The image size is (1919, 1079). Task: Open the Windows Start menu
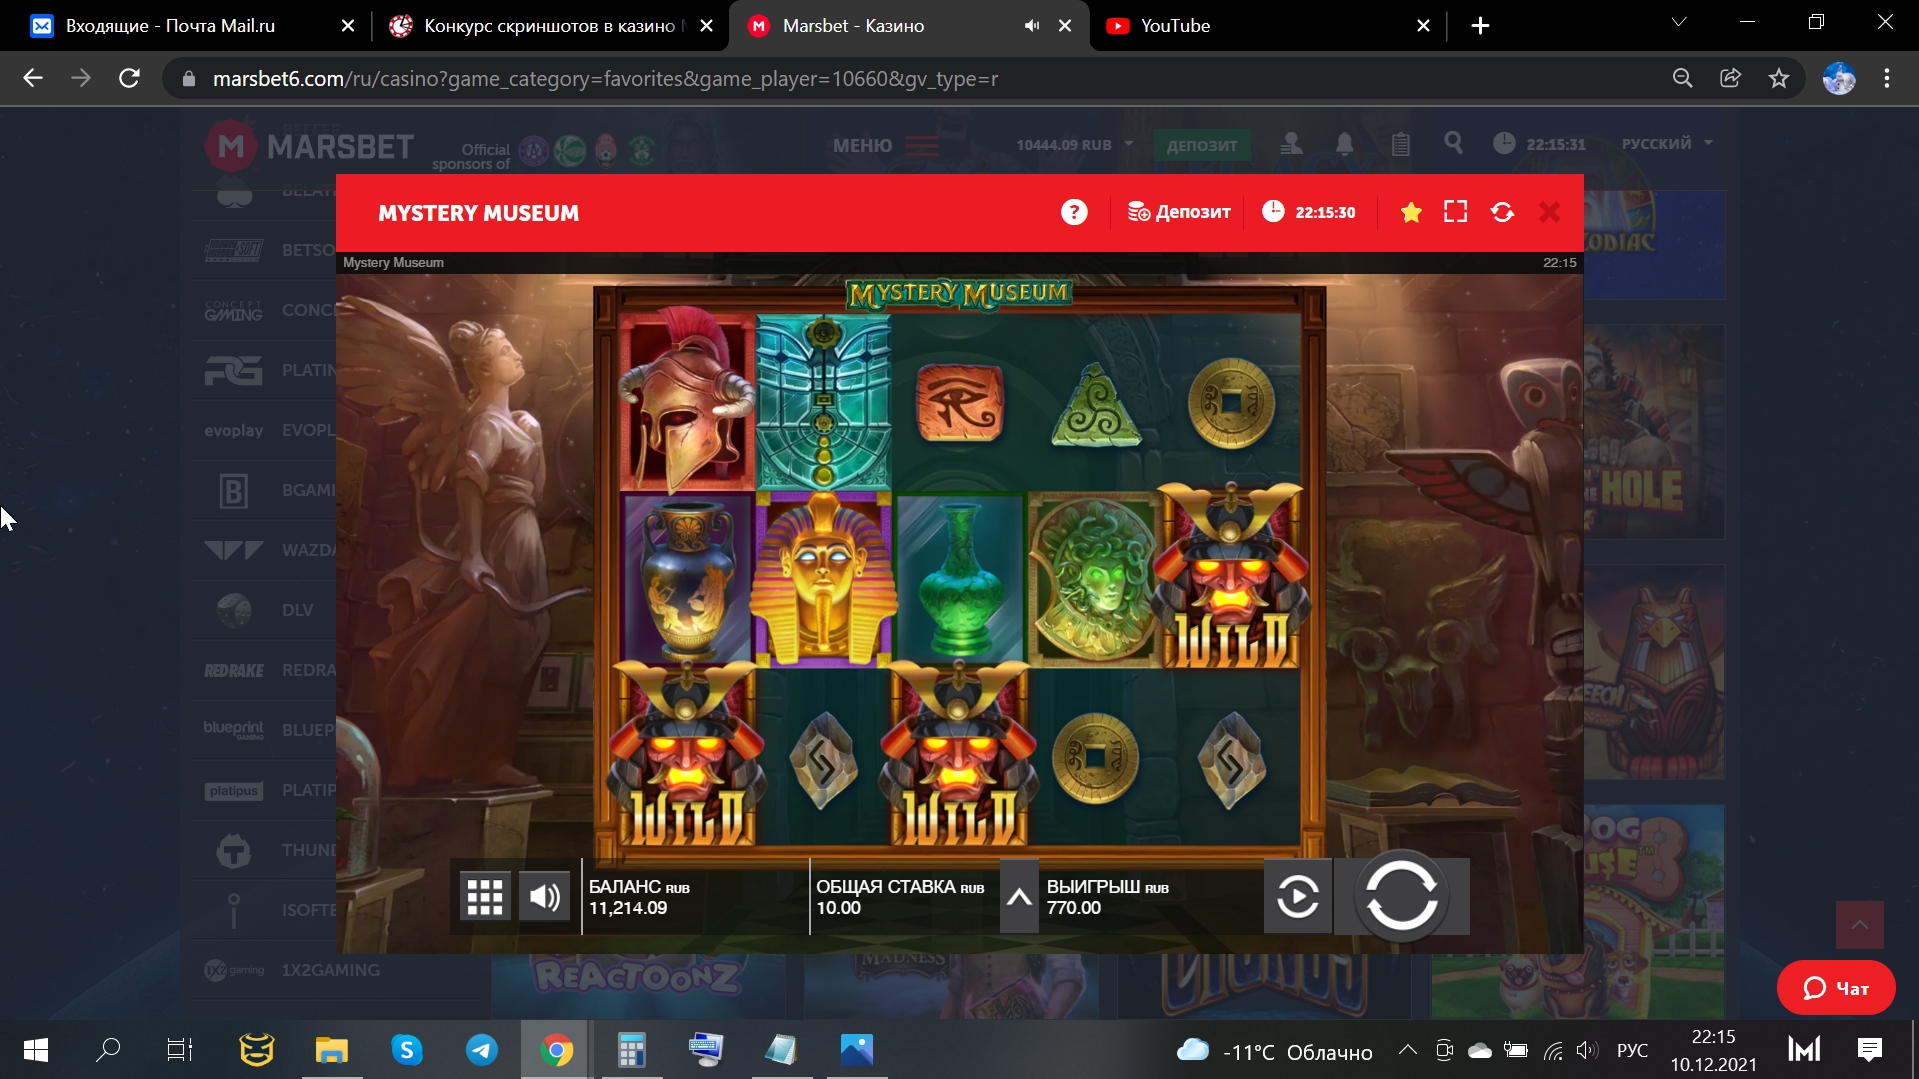coord(36,1050)
